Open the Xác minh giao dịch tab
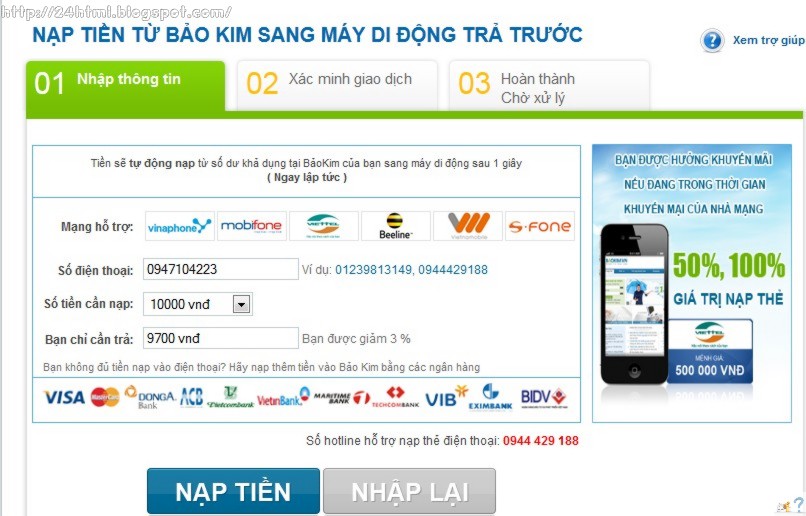The width and height of the screenshot is (806, 516). coord(337,86)
